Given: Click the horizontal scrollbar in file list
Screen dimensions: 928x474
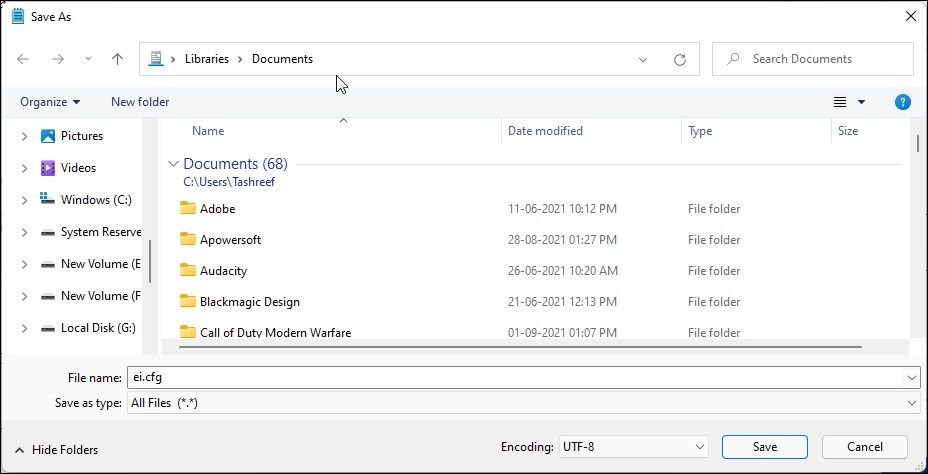Looking at the screenshot, I should [520, 347].
